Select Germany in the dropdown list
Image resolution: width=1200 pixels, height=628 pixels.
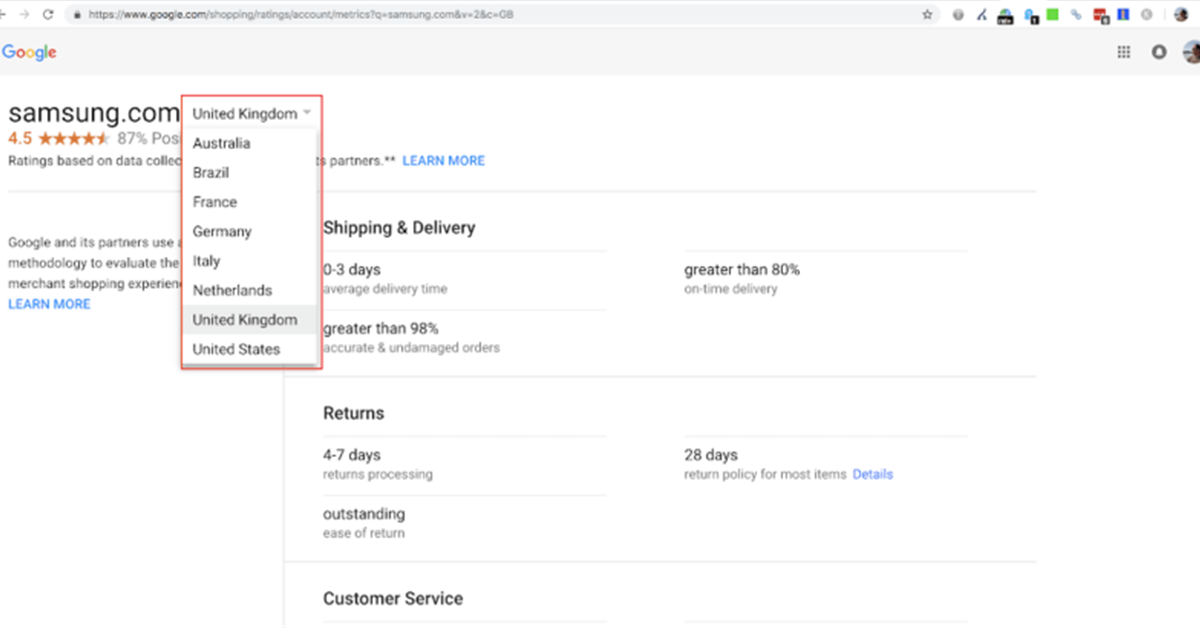coord(222,231)
